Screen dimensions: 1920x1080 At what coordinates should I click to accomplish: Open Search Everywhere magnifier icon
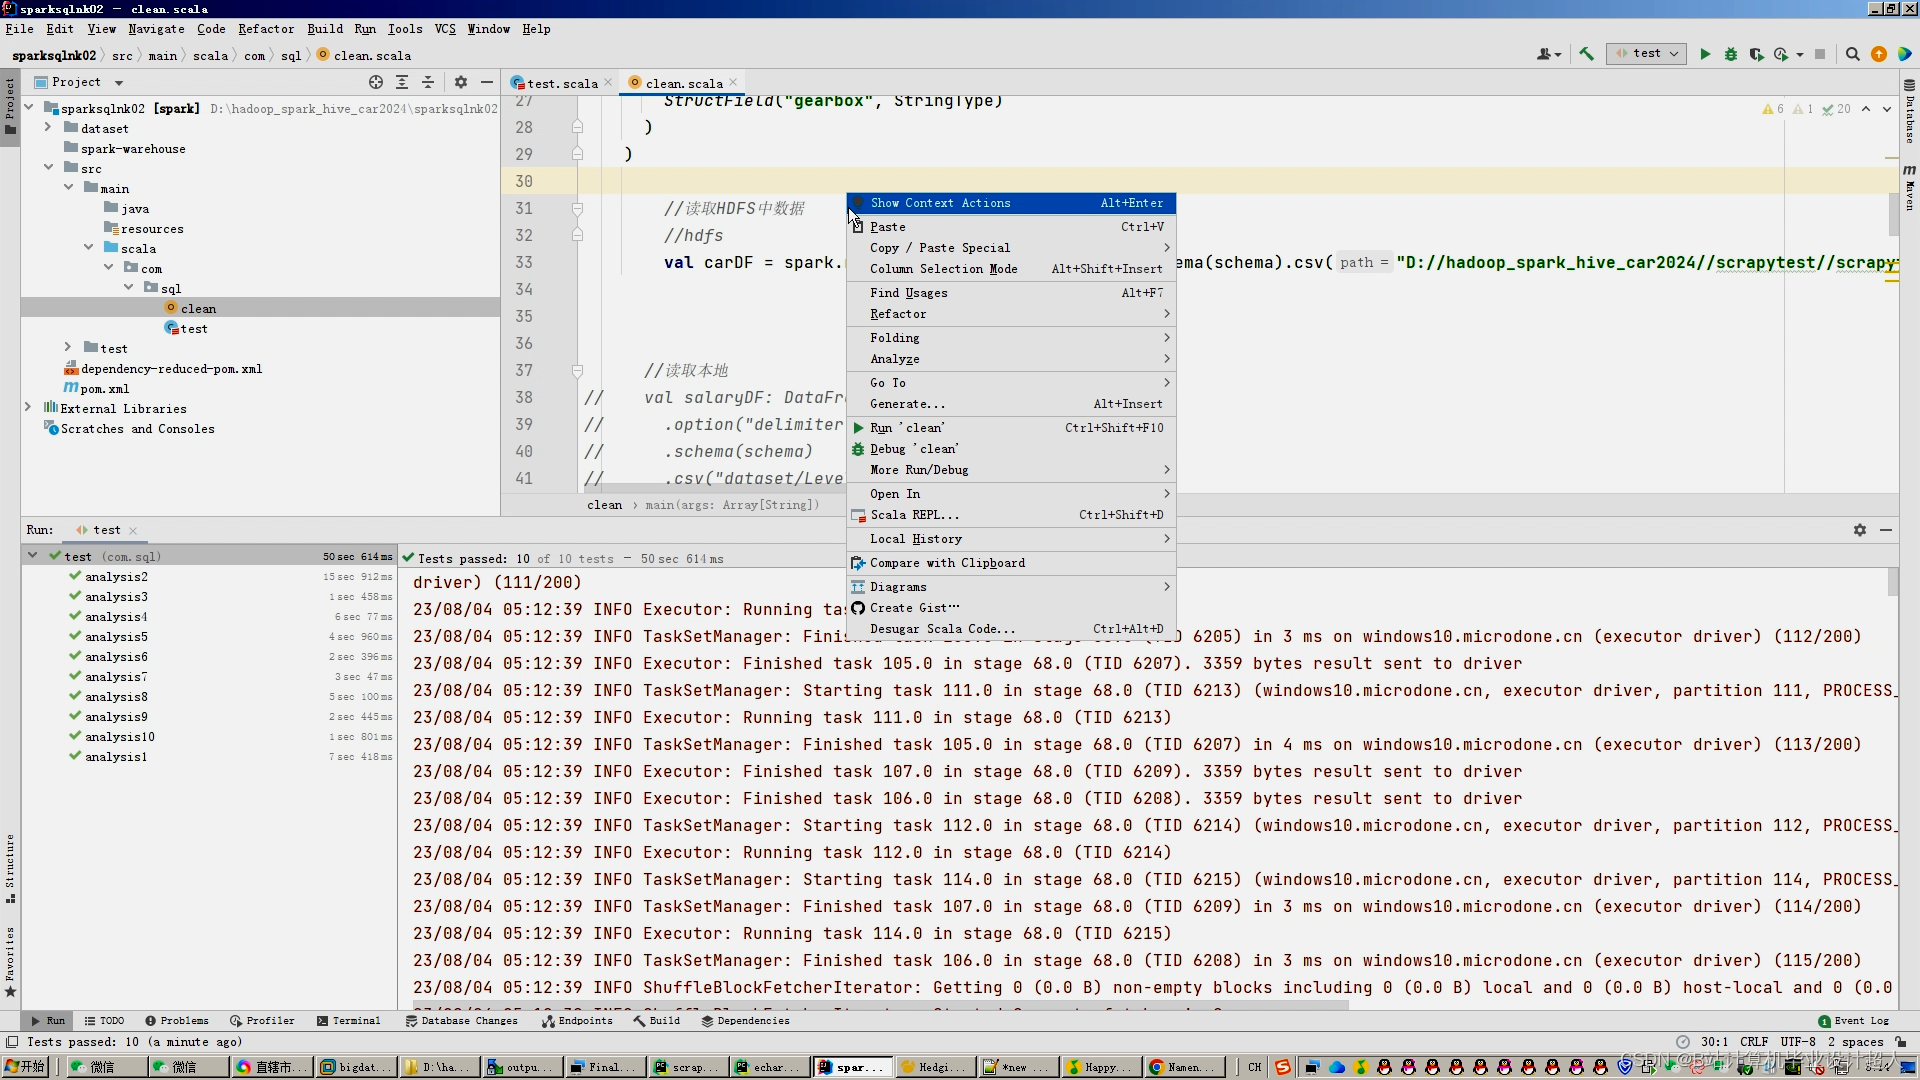click(1852, 54)
